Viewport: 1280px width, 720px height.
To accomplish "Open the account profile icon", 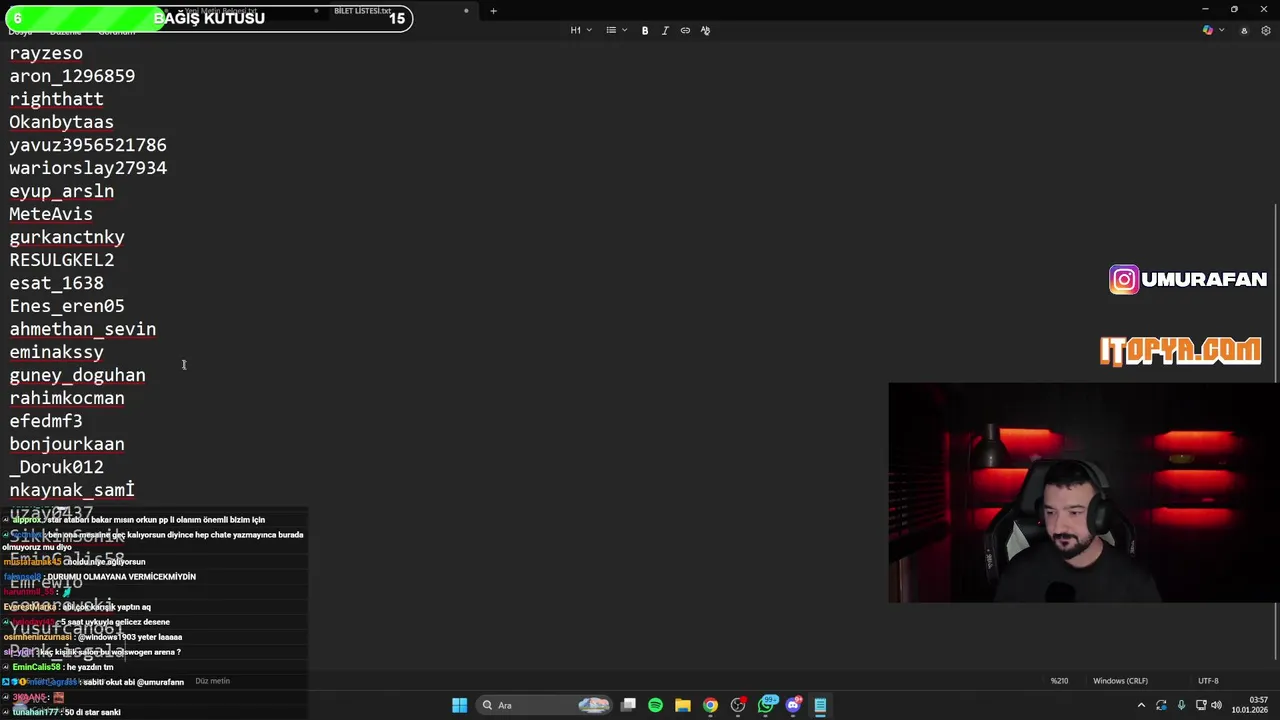I will pos(1244,30).
